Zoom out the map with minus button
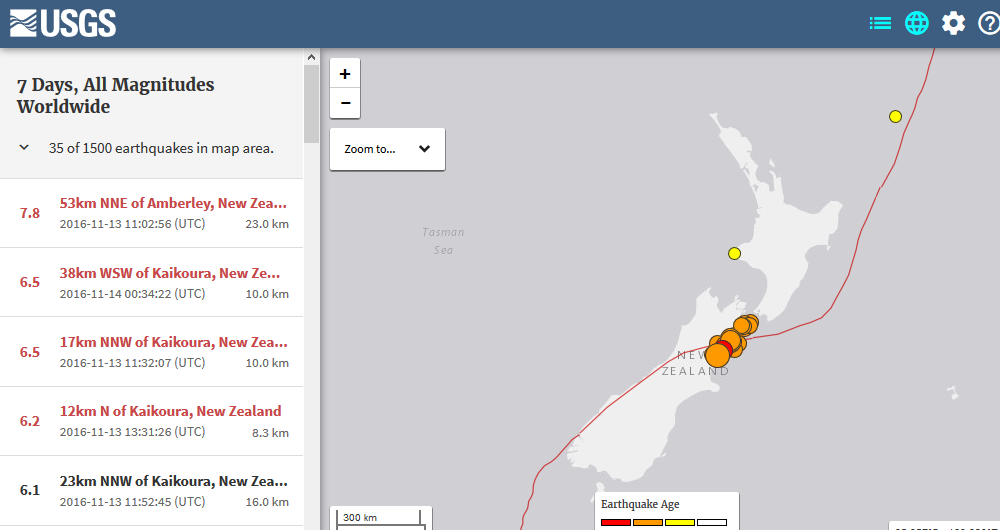 [x=345, y=103]
